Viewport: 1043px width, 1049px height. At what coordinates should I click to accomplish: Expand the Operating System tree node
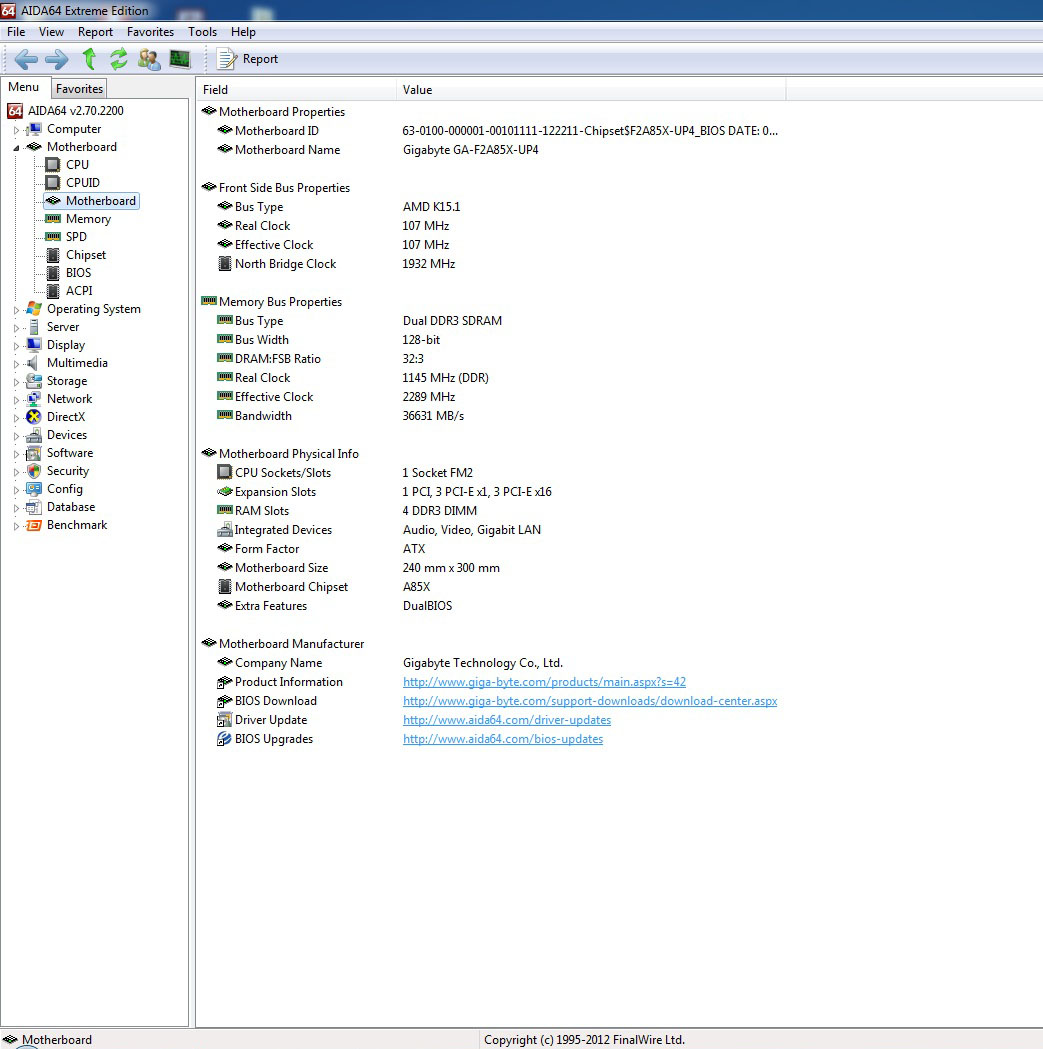17,310
